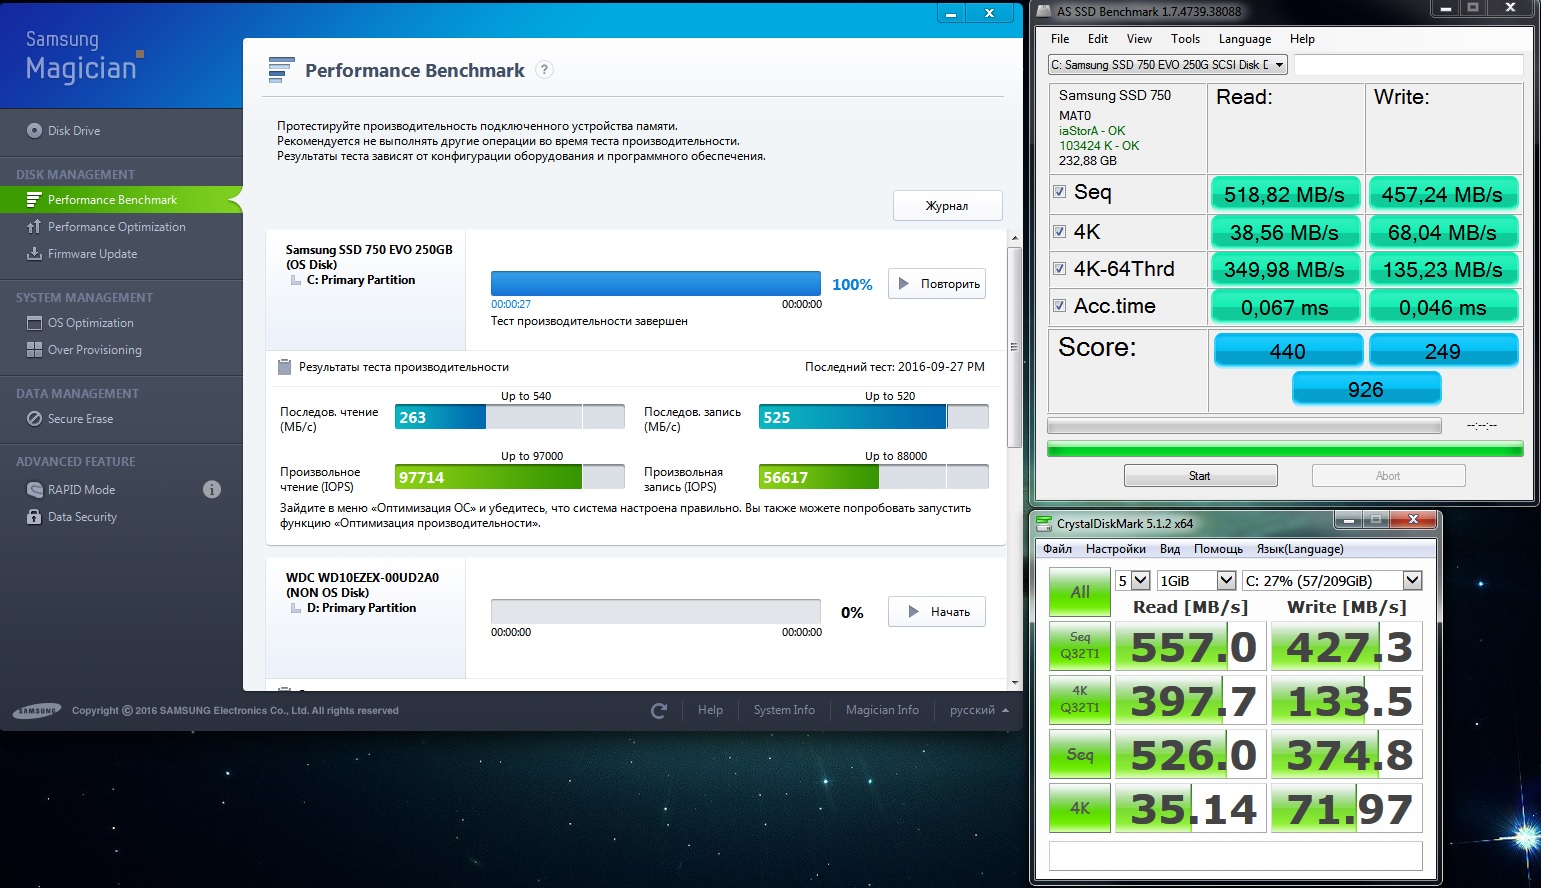
Task: Run the plain Seq test in CrystalDiskMark
Action: click(x=1080, y=754)
